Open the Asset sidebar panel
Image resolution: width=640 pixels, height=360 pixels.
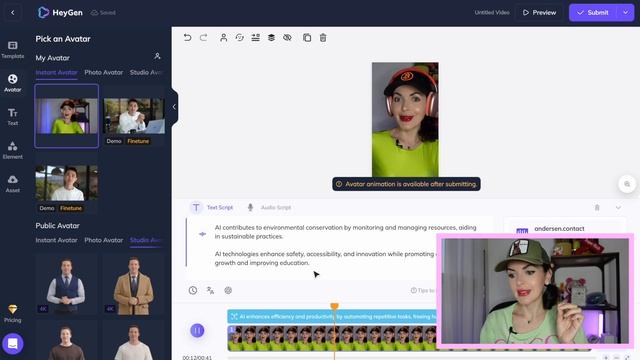[13, 183]
